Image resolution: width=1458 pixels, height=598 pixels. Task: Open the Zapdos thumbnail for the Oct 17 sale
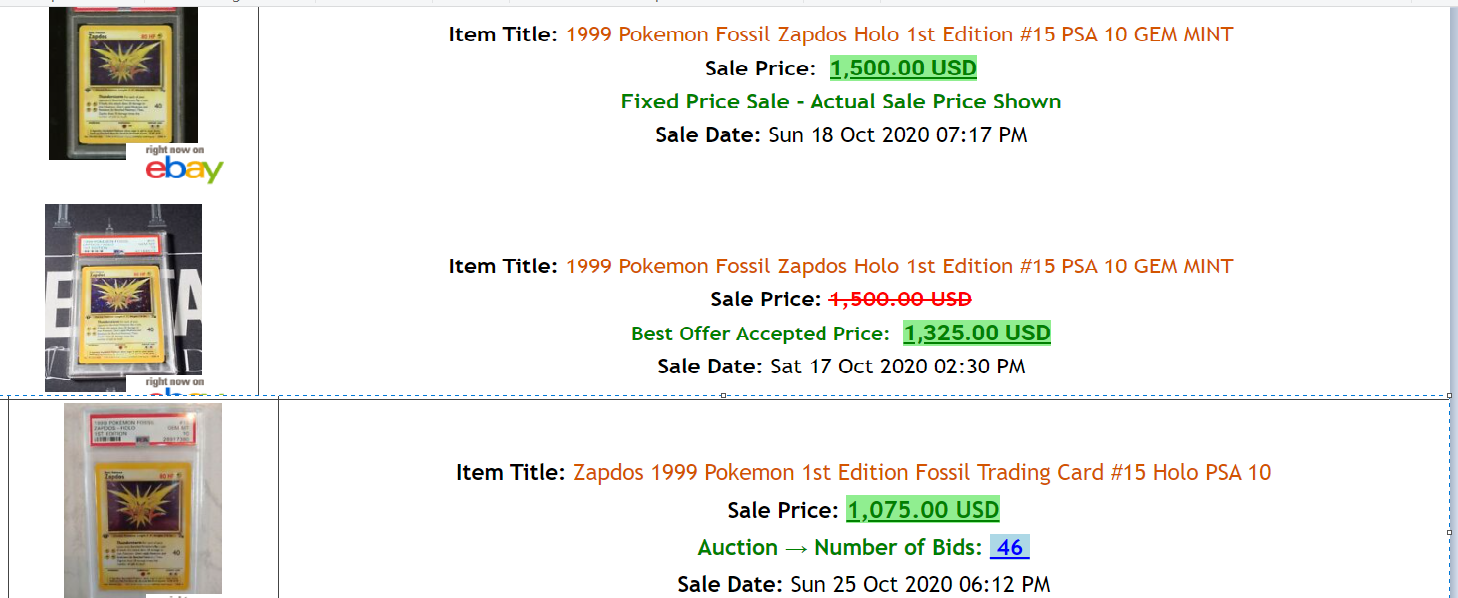coord(123,298)
